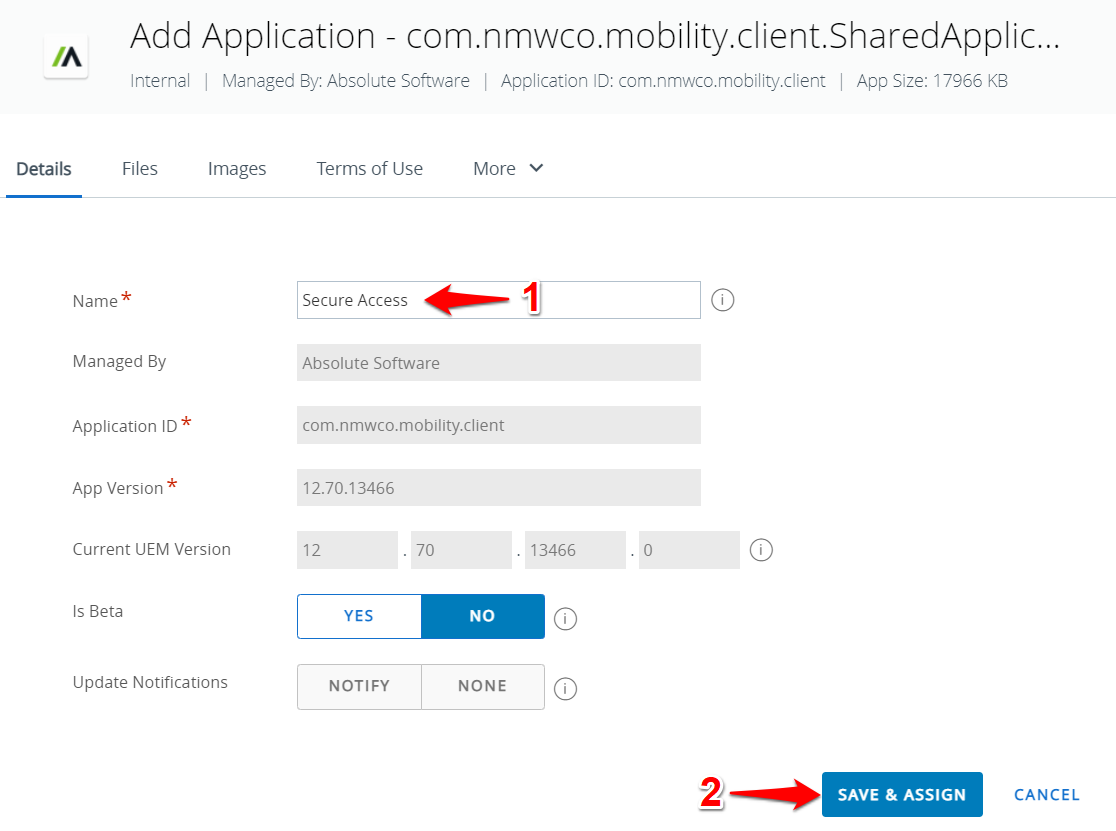The height and width of the screenshot is (831, 1116).
Task: Click the SAVE & ASSIGN button
Action: coord(902,795)
